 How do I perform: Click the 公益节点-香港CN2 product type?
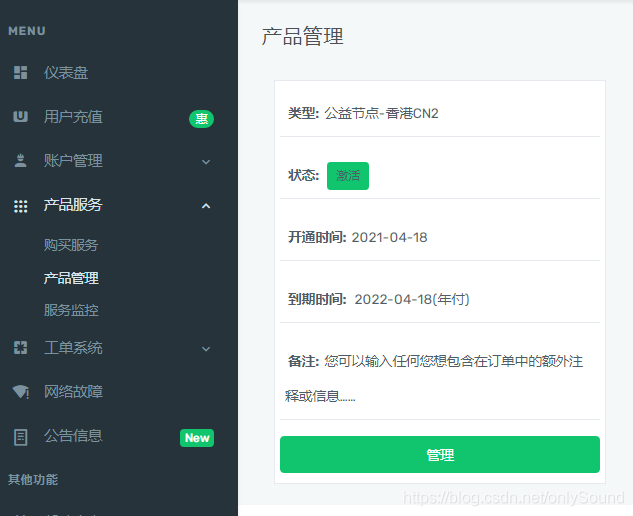click(381, 113)
